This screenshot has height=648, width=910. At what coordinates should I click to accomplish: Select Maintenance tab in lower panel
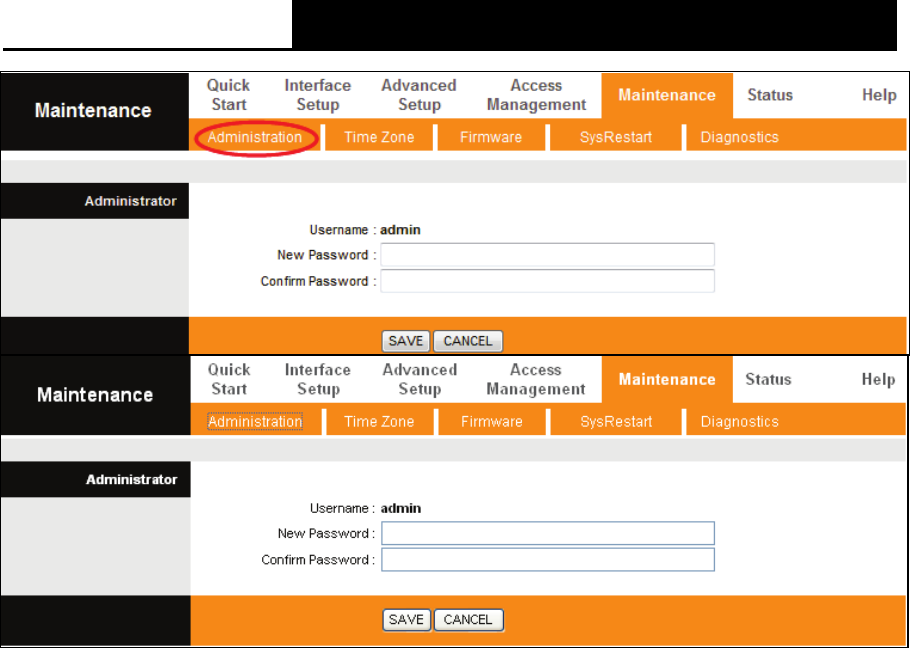pyautogui.click(x=667, y=379)
